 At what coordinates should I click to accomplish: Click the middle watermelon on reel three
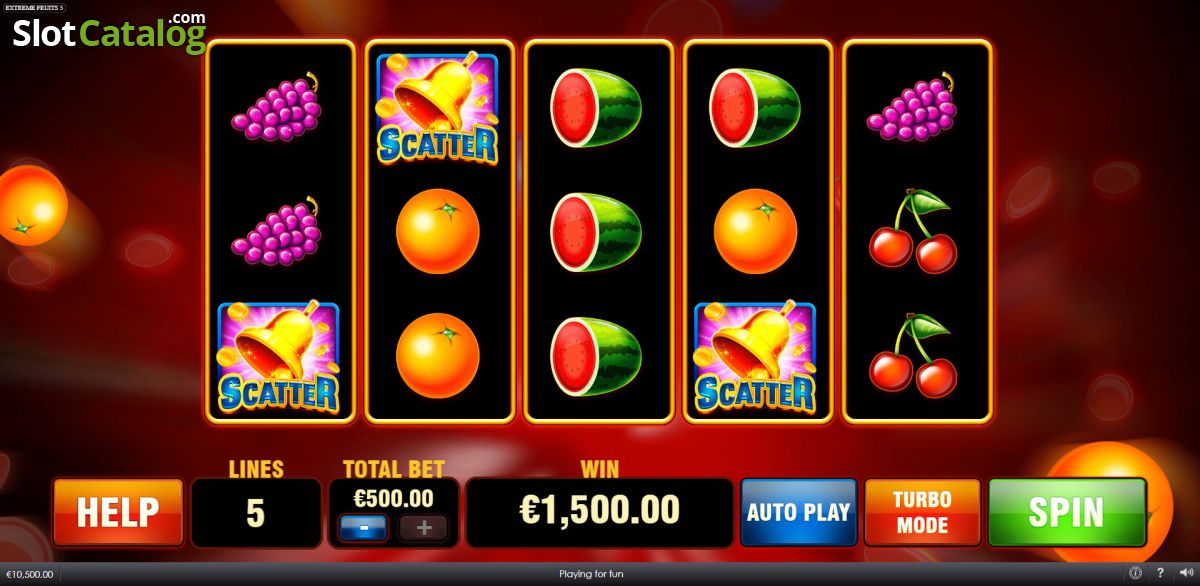point(596,232)
